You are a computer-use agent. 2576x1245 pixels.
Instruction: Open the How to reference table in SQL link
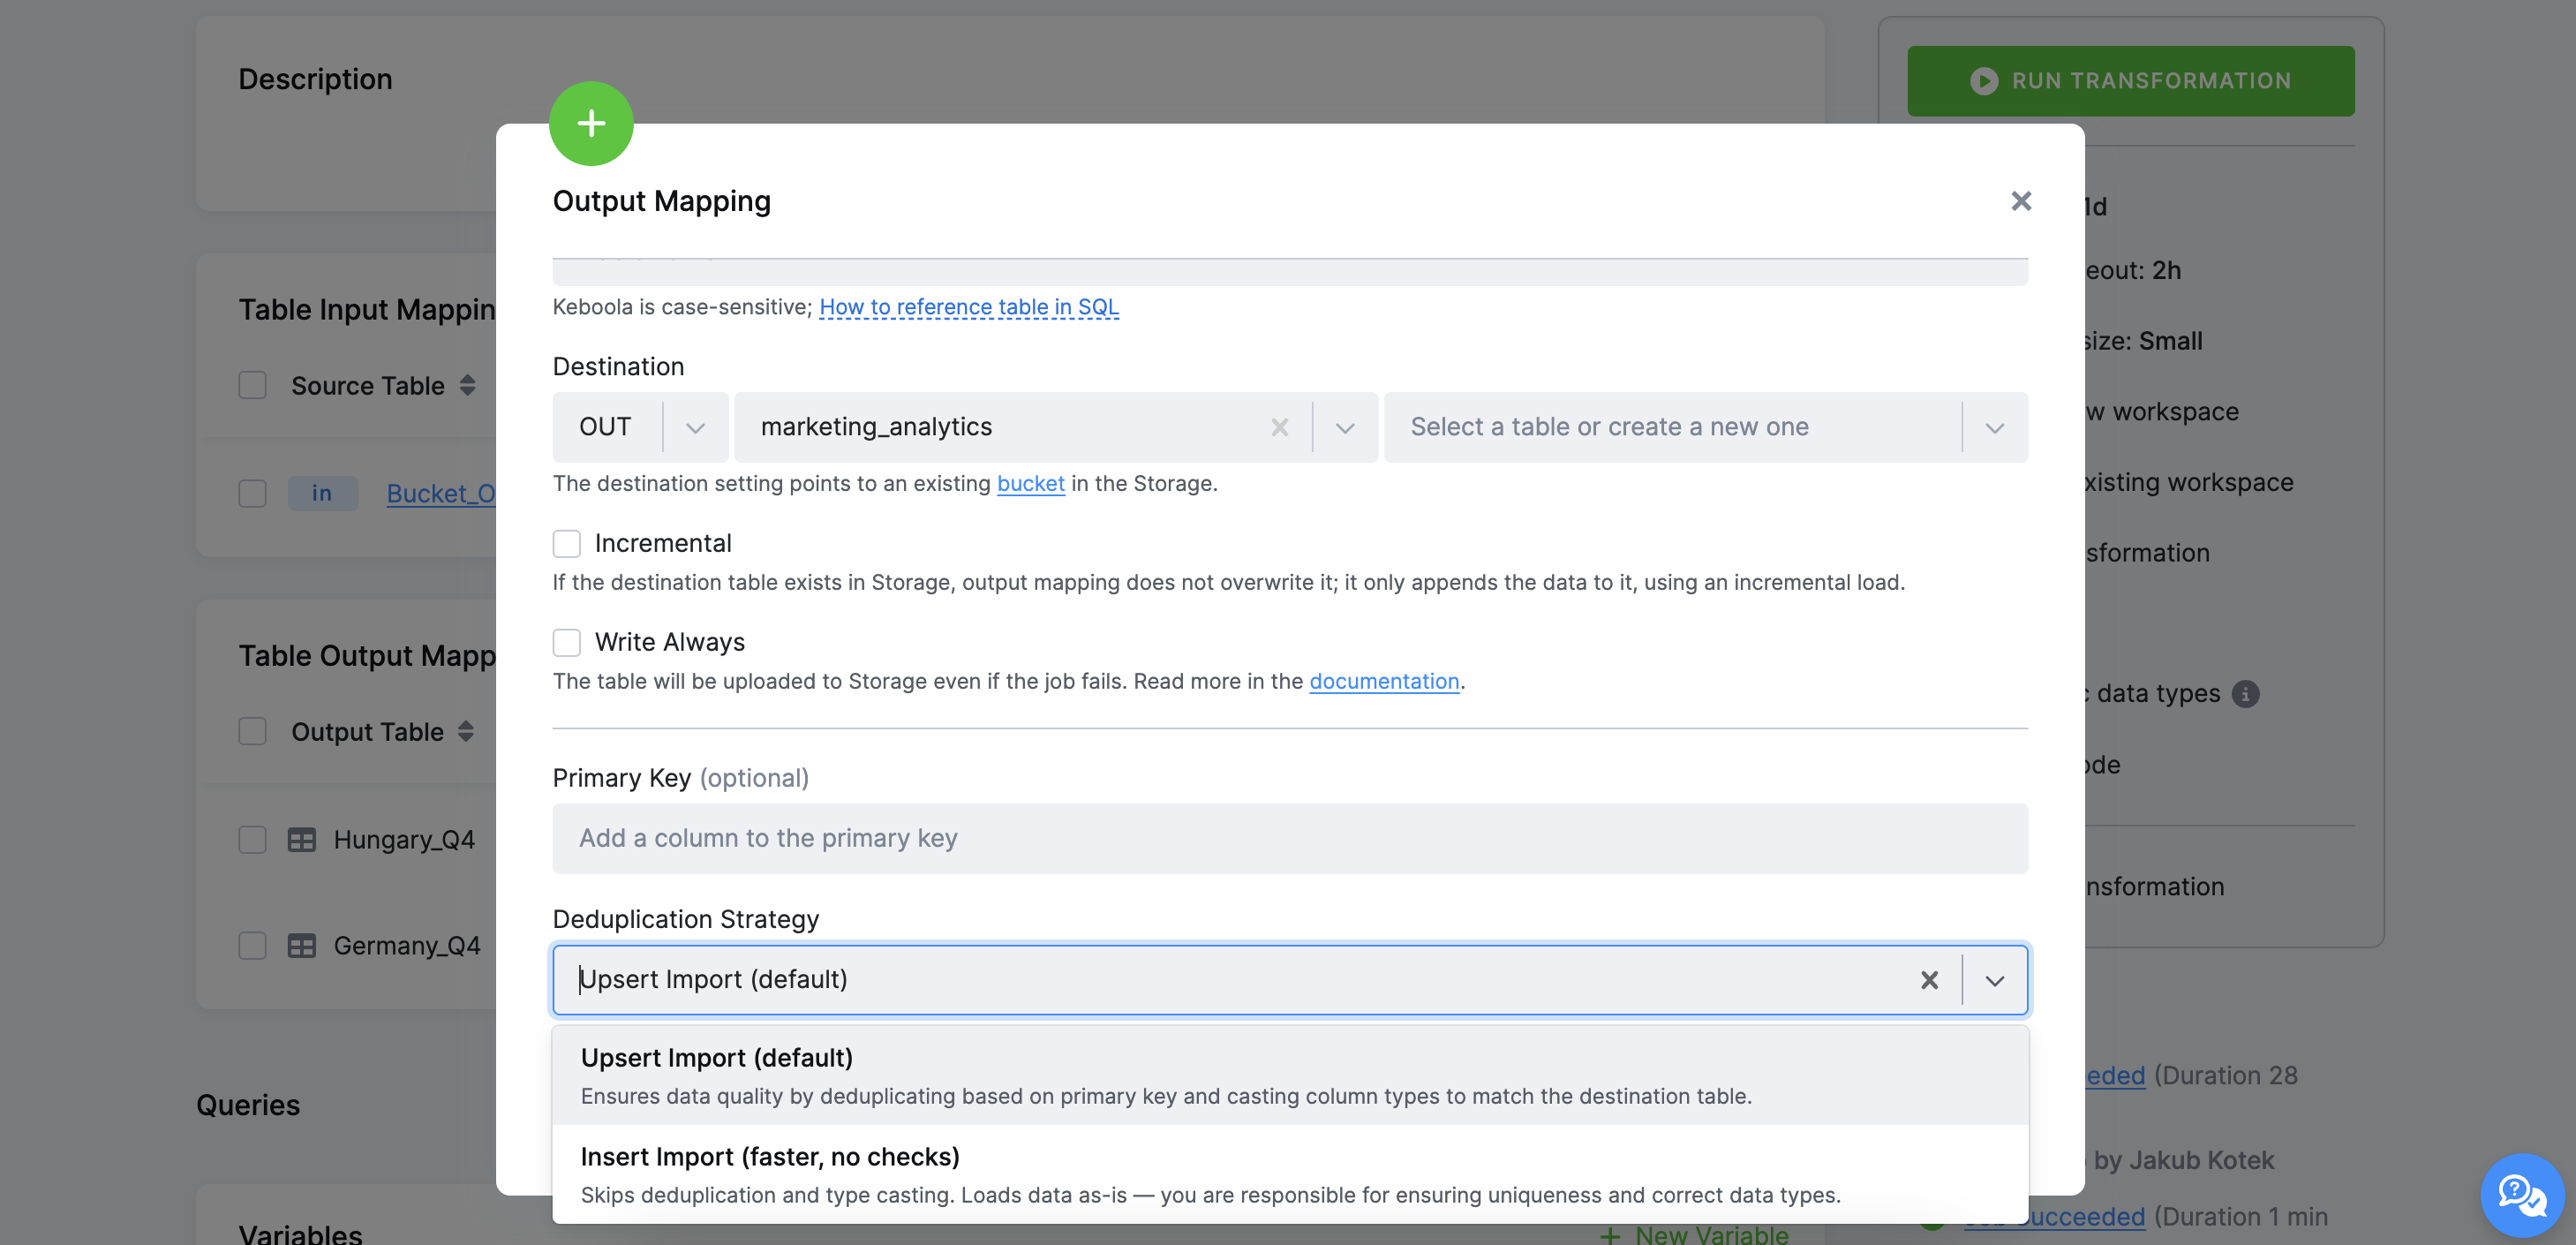[x=968, y=307]
